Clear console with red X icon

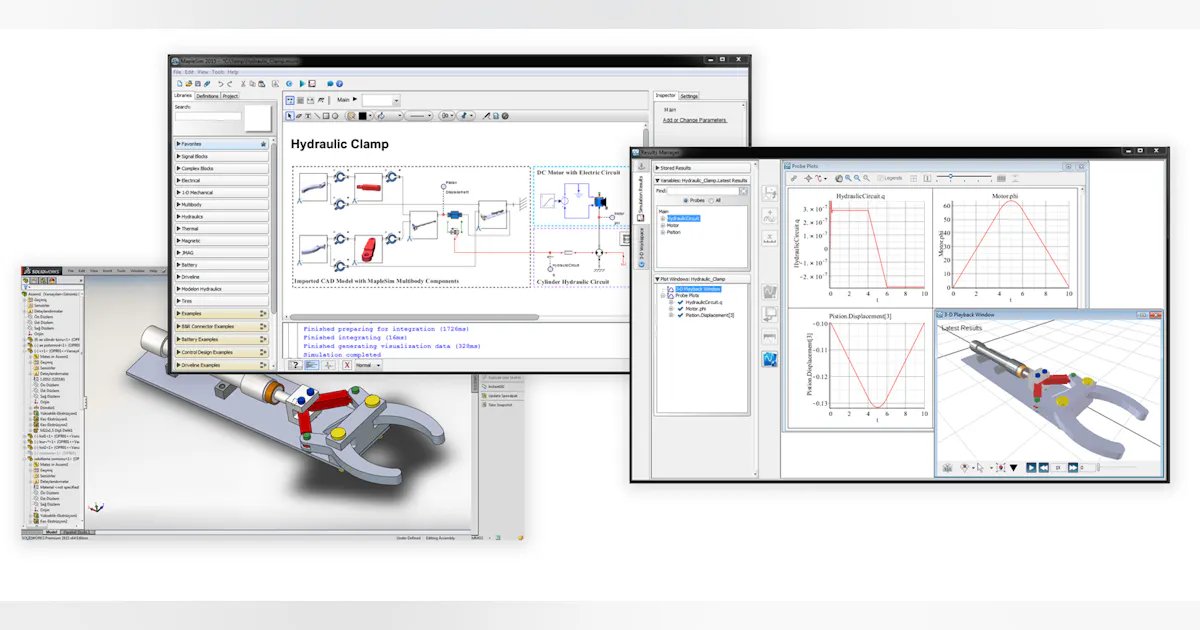tap(347, 365)
